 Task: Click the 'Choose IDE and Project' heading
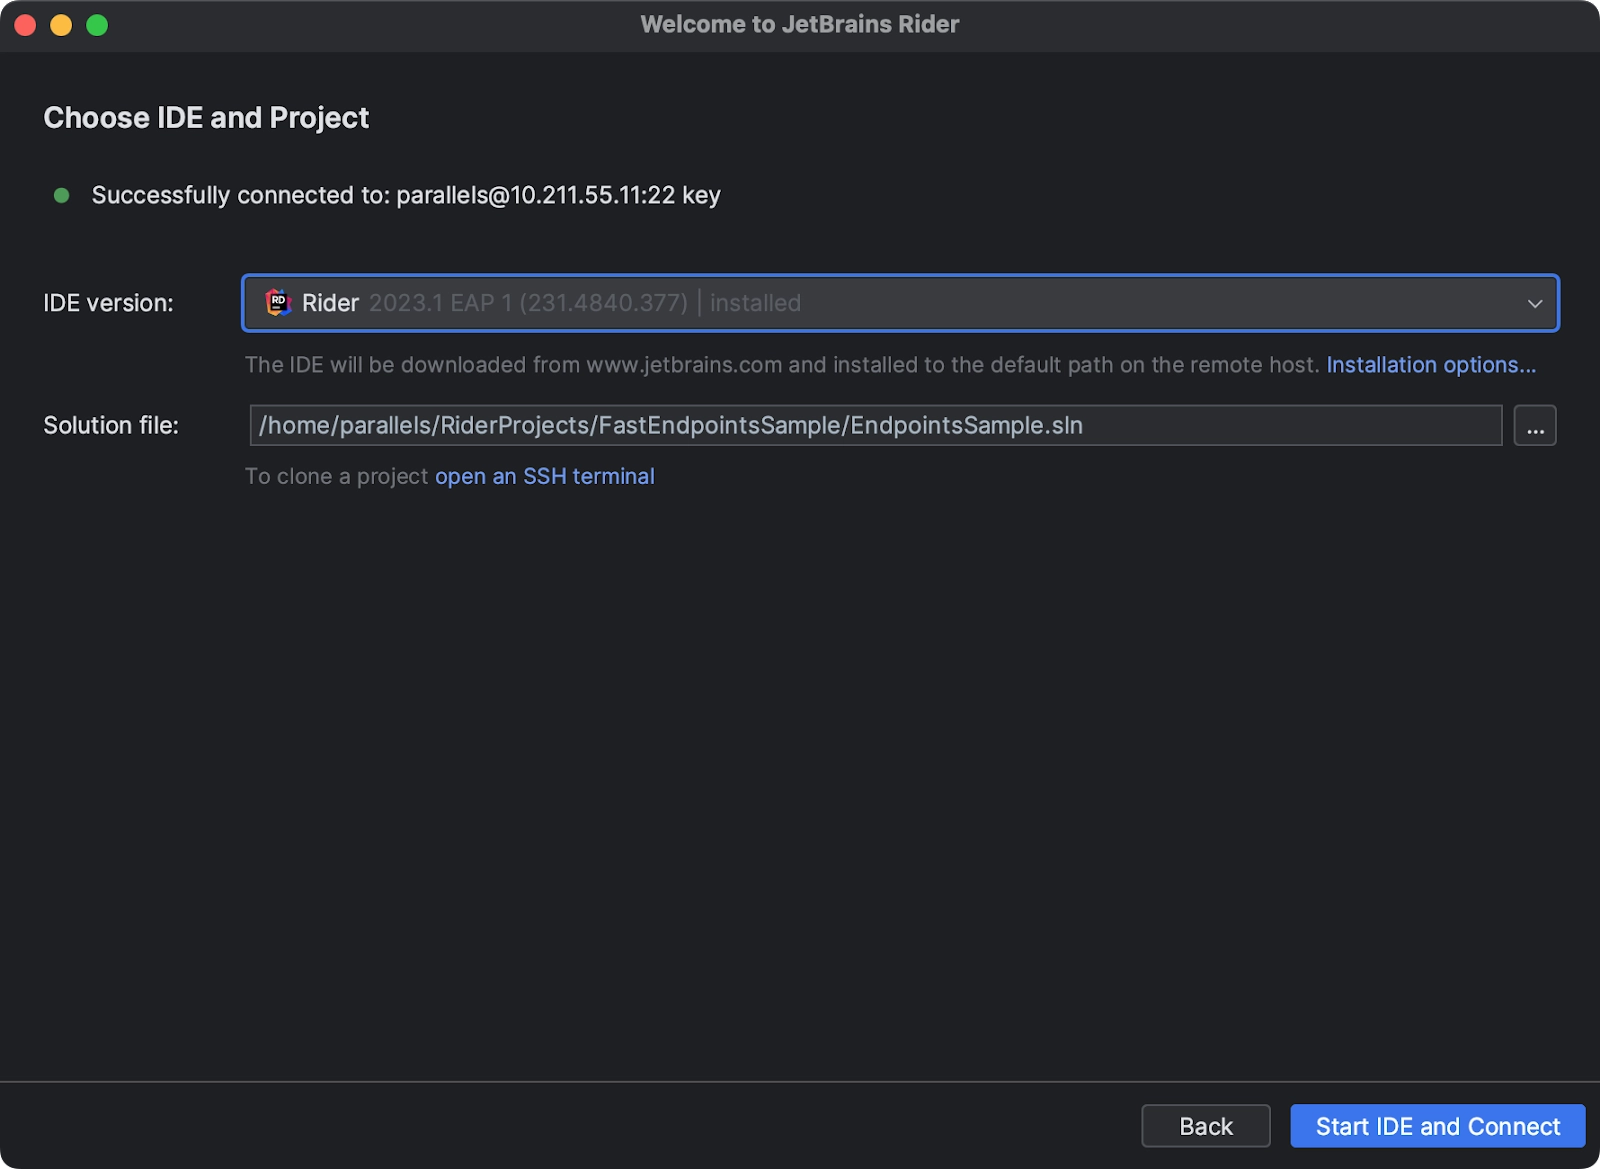pyautogui.click(x=206, y=118)
